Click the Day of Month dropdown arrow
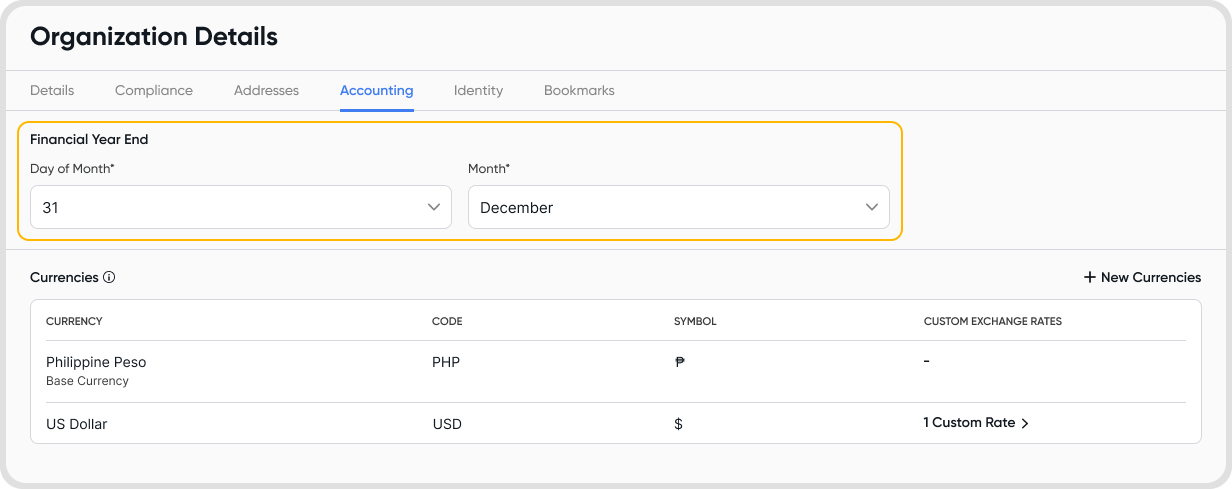This screenshot has width=1232, height=489. point(434,207)
